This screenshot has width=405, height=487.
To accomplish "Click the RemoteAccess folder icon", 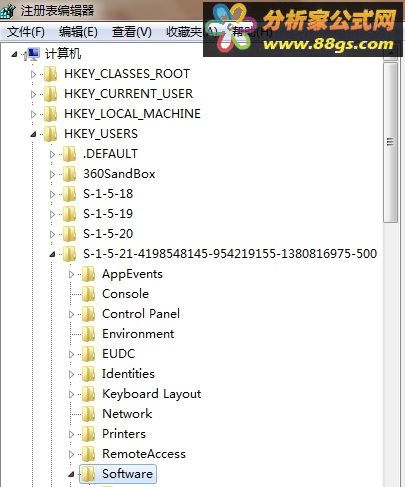I will click(89, 454).
